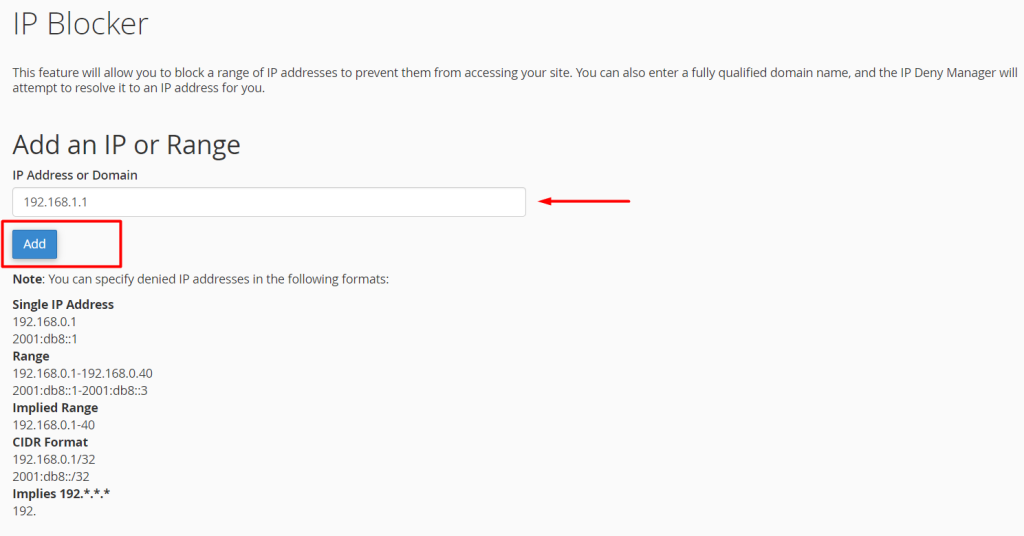
Task: Click the feature description paragraph
Action: point(512,80)
